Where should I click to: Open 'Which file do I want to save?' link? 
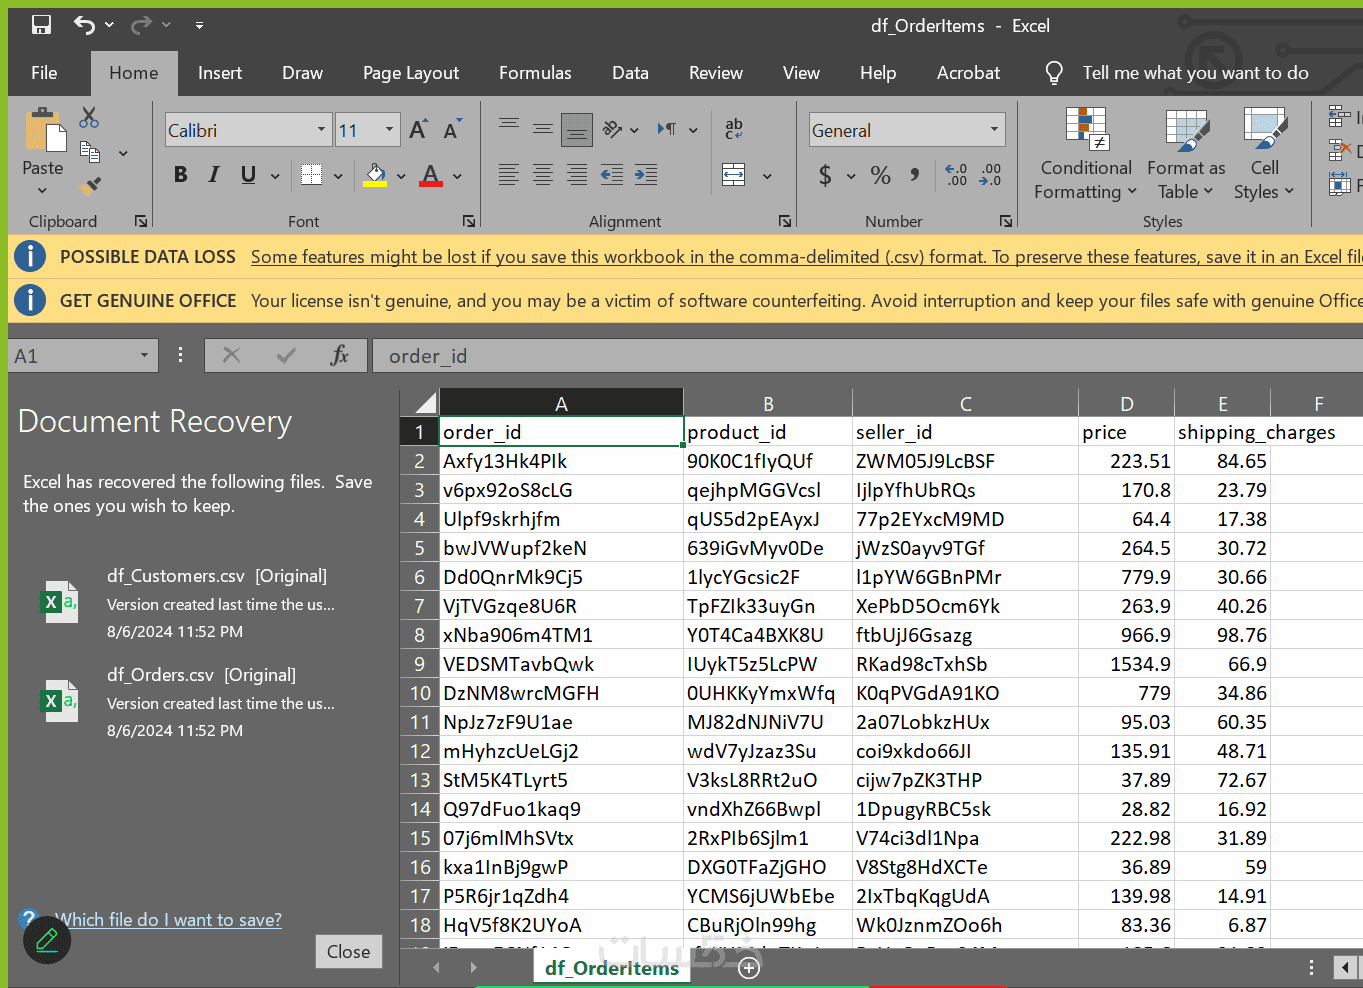168,920
